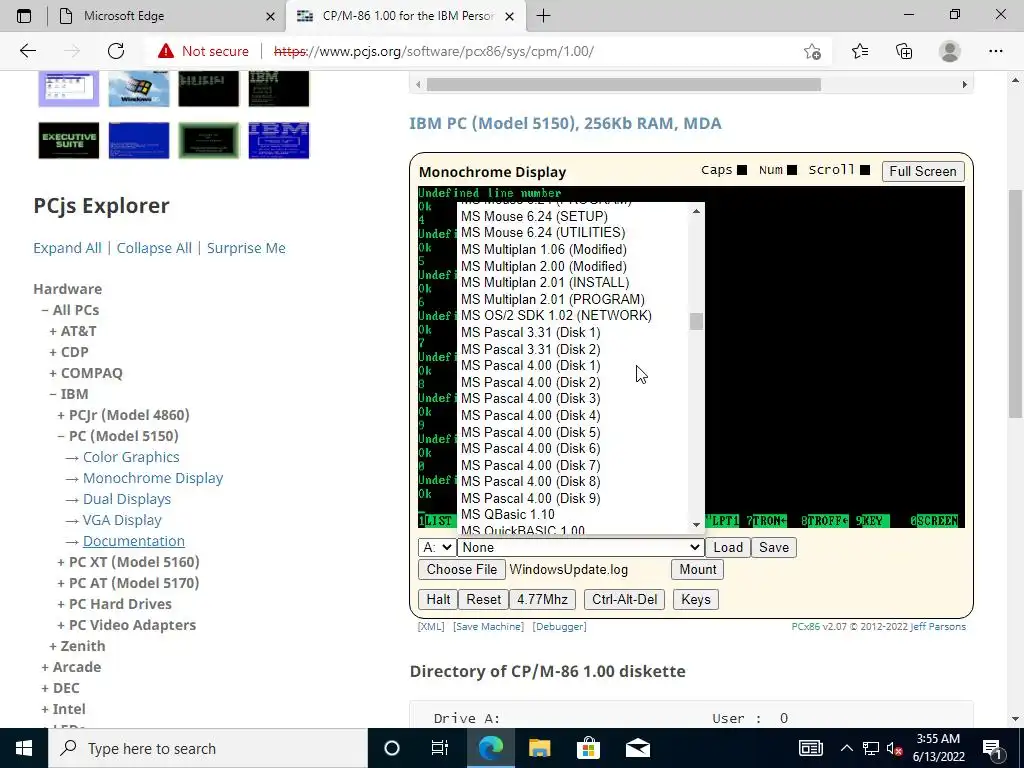Close the Microsoft Edge tab
The width and height of the screenshot is (1024, 768).
click(270, 16)
